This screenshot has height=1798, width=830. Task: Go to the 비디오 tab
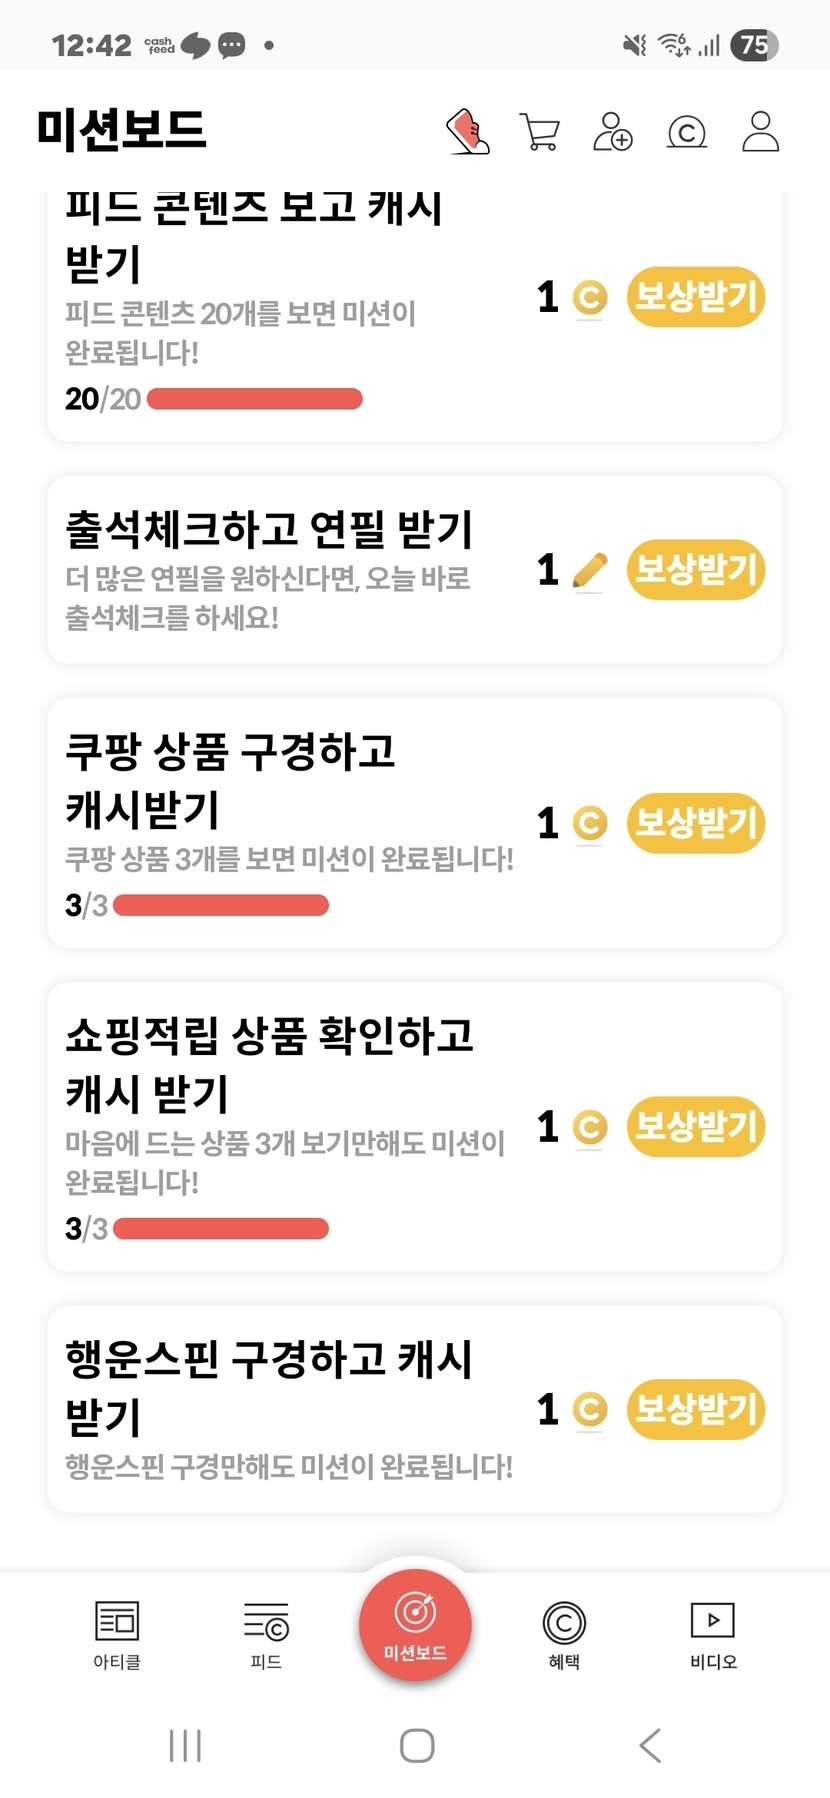coord(713,1634)
